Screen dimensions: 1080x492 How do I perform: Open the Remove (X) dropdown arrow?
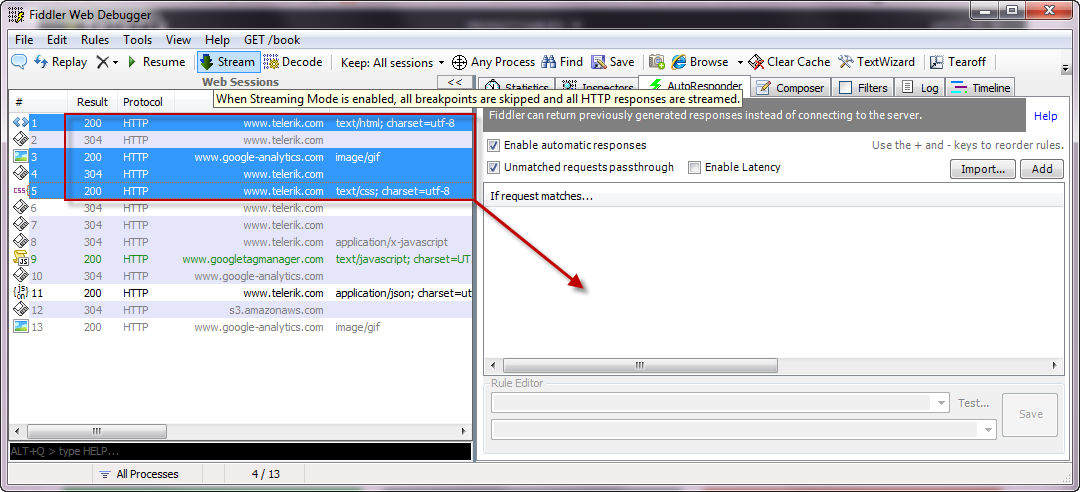(x=115, y=63)
